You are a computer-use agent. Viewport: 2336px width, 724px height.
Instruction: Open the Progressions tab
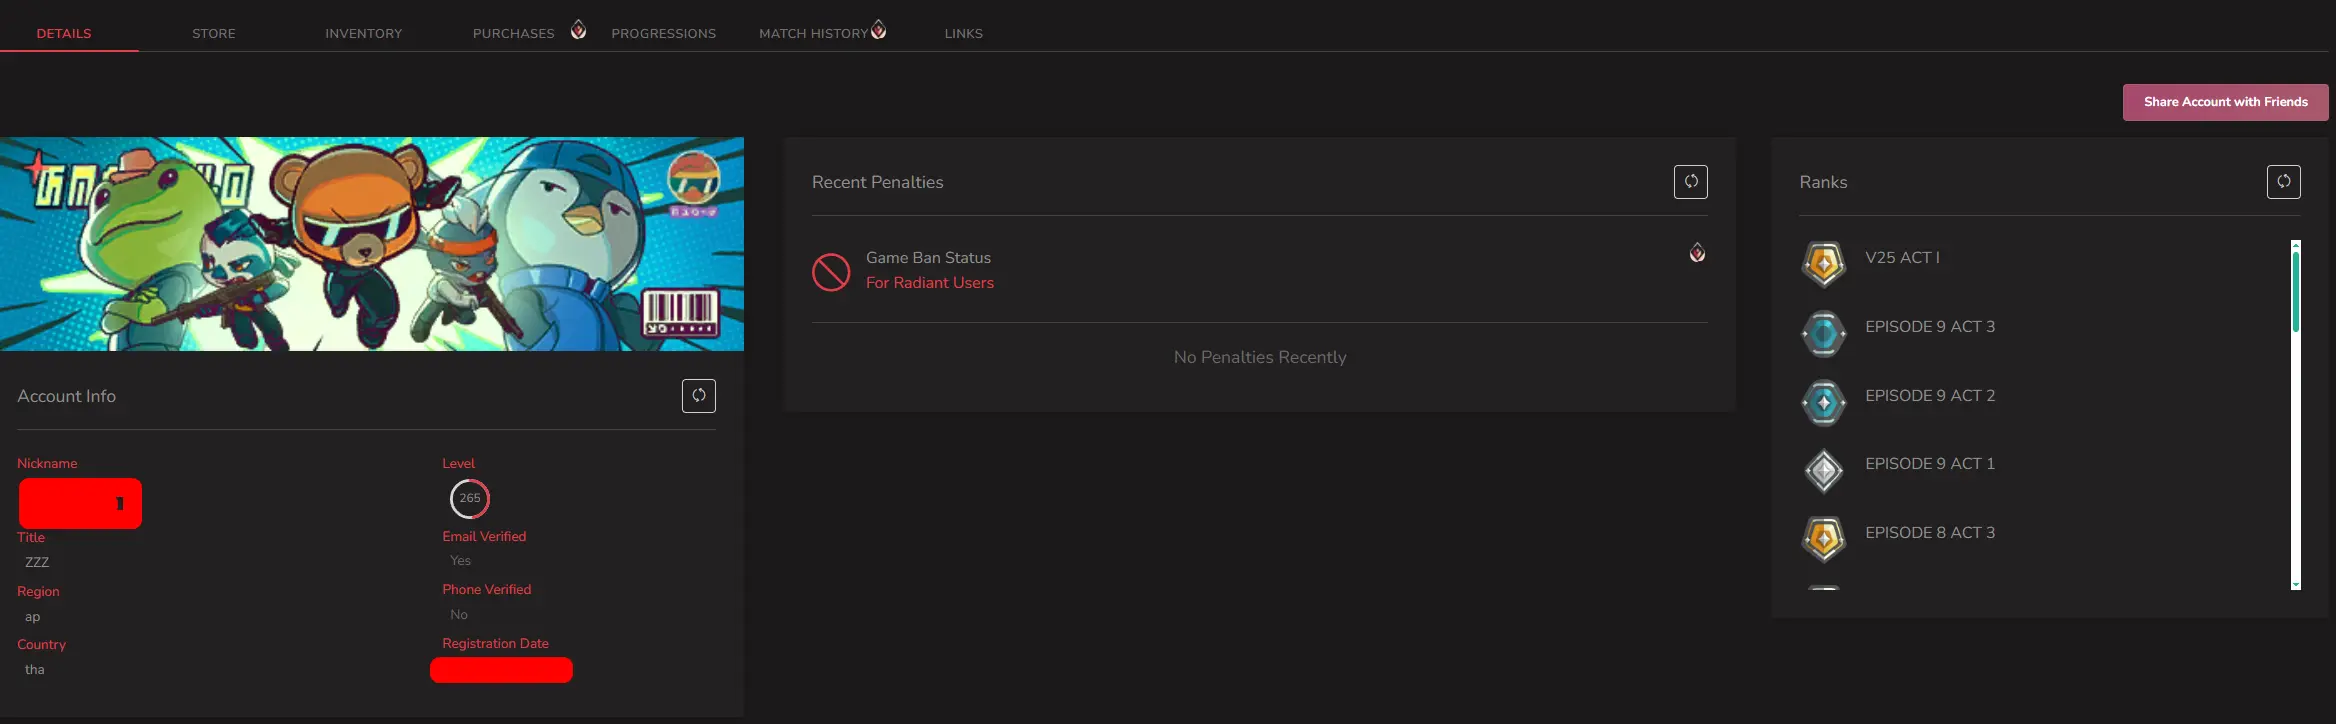coord(663,33)
